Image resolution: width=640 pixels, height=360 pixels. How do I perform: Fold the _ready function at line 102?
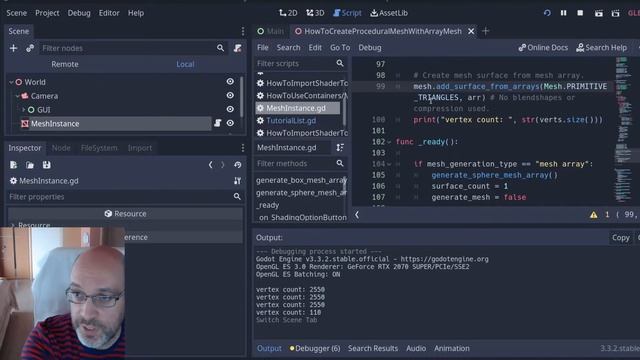(389, 142)
